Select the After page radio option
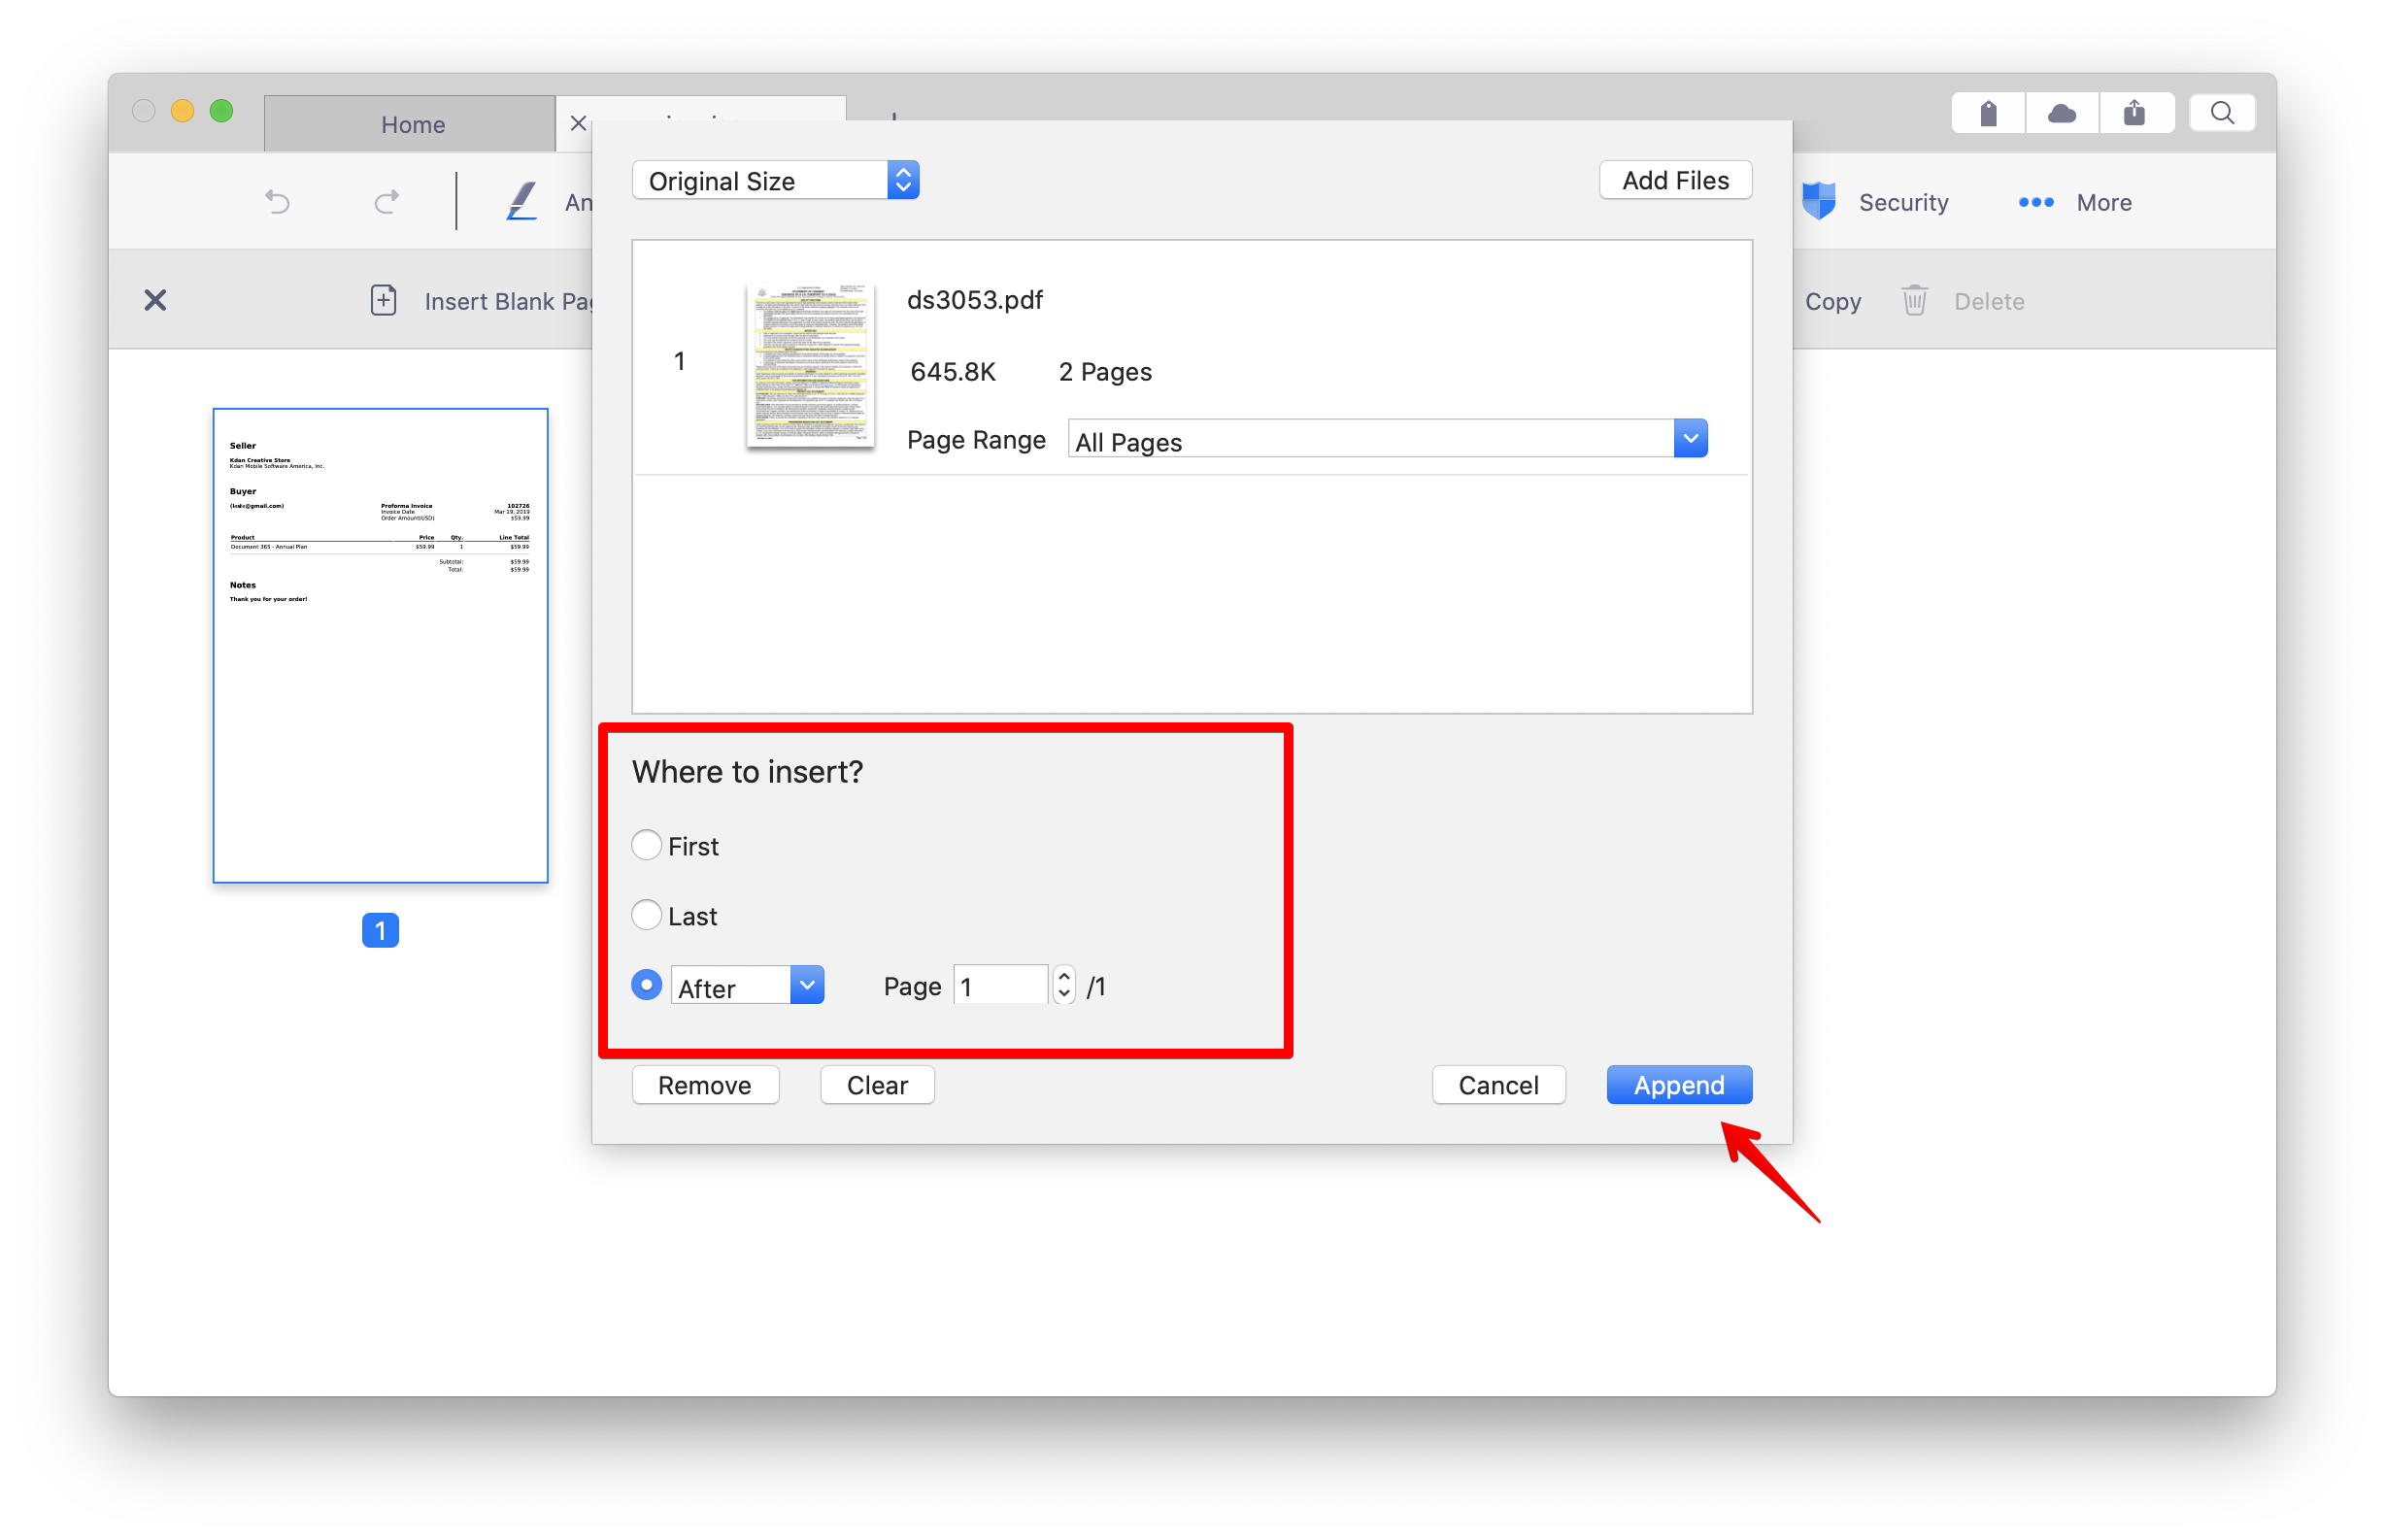Viewport: 2385px width, 1540px height. pos(647,986)
